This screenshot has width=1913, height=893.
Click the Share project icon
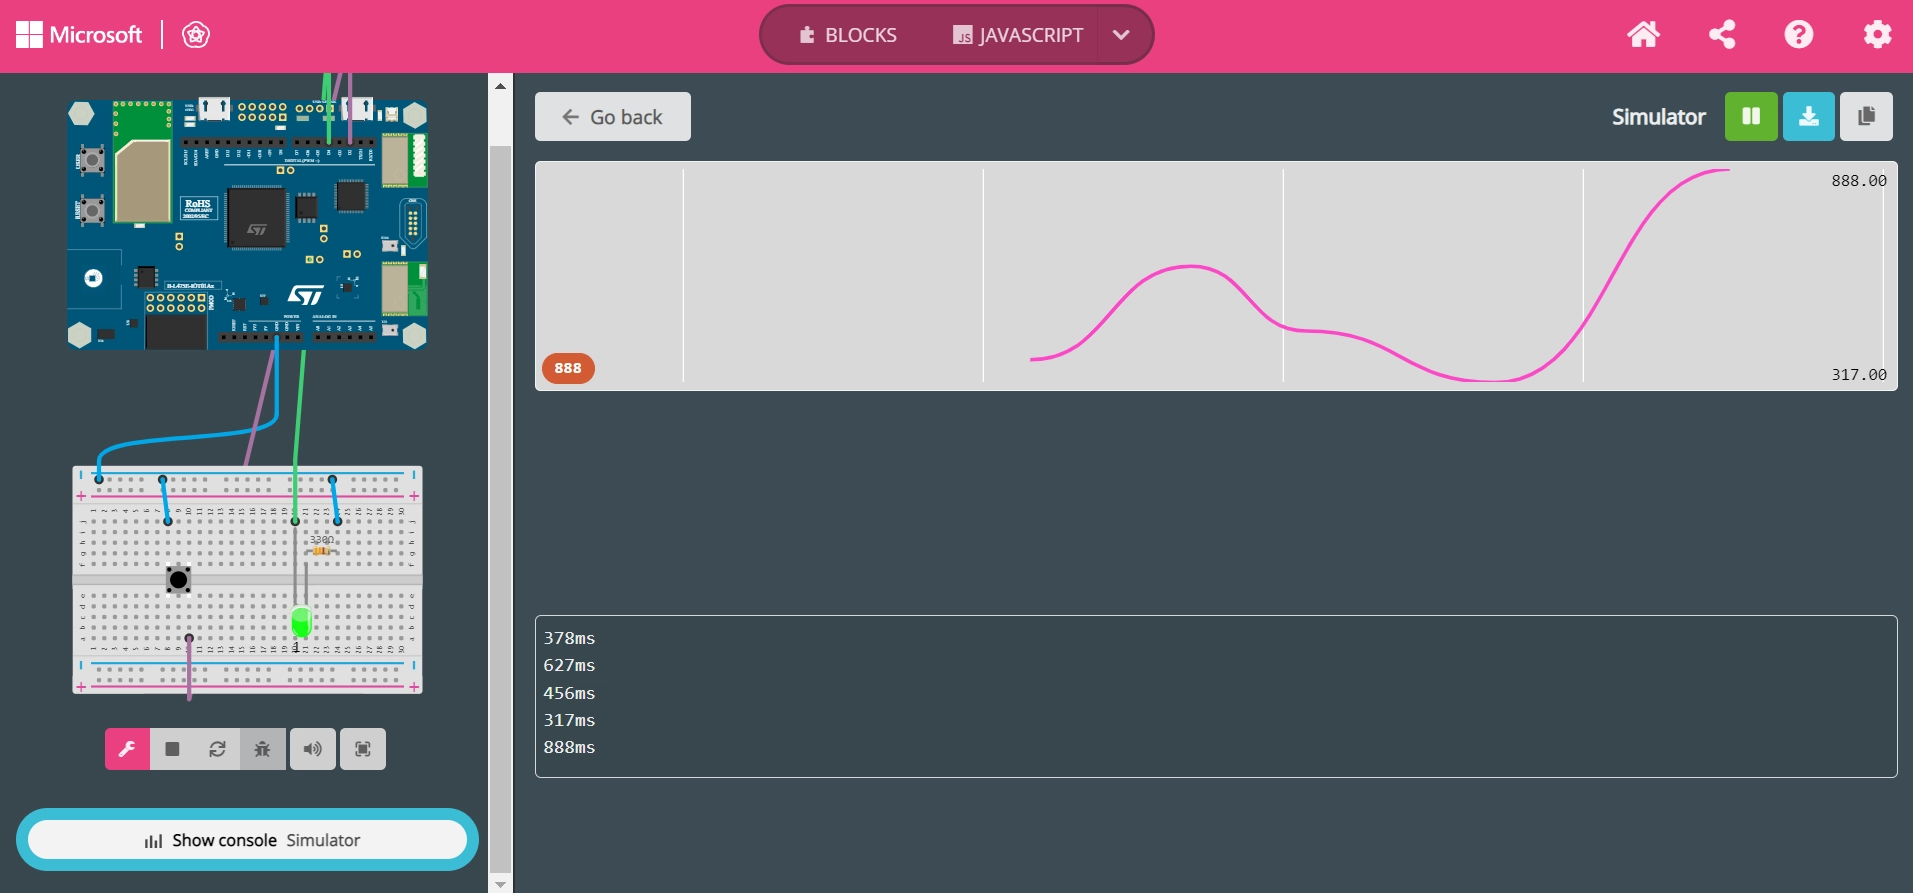1721,35
